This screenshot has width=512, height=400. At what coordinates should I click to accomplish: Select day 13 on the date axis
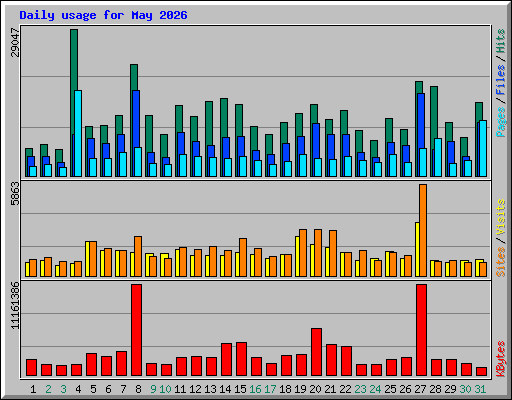pyautogui.click(x=210, y=389)
